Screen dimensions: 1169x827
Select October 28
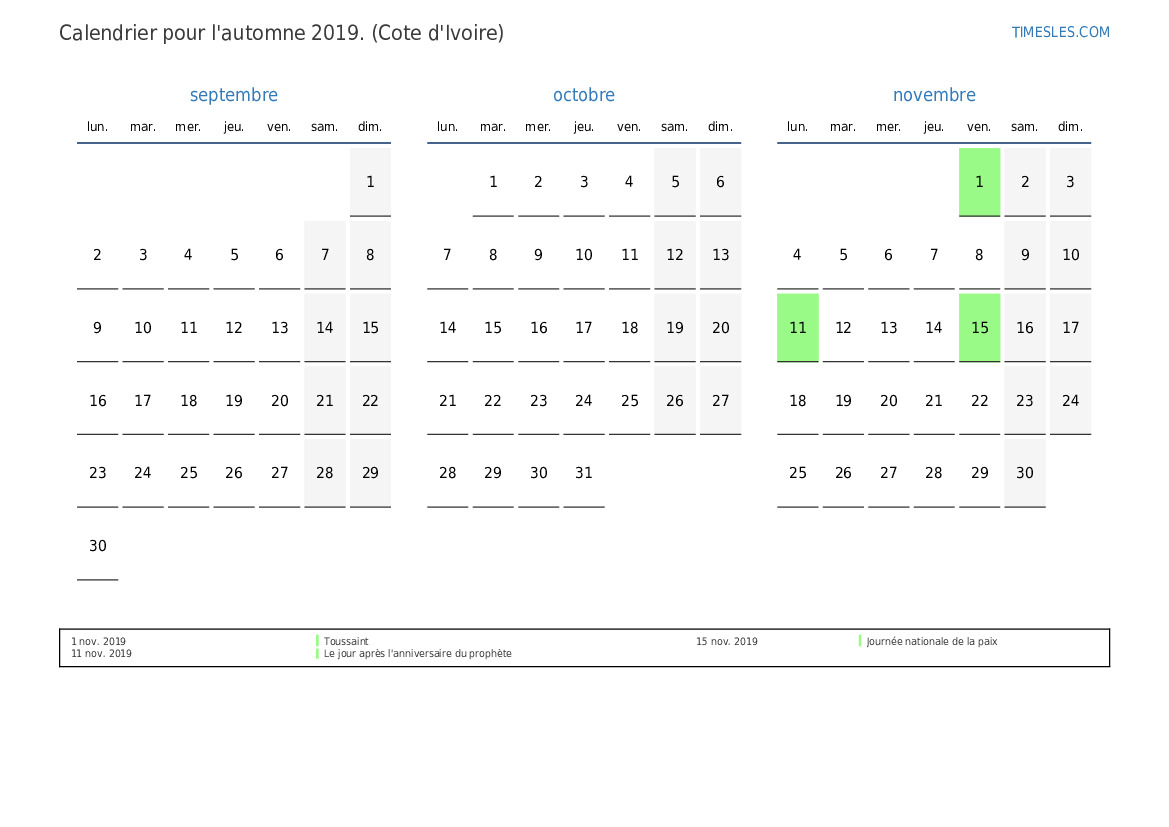pyautogui.click(x=447, y=473)
